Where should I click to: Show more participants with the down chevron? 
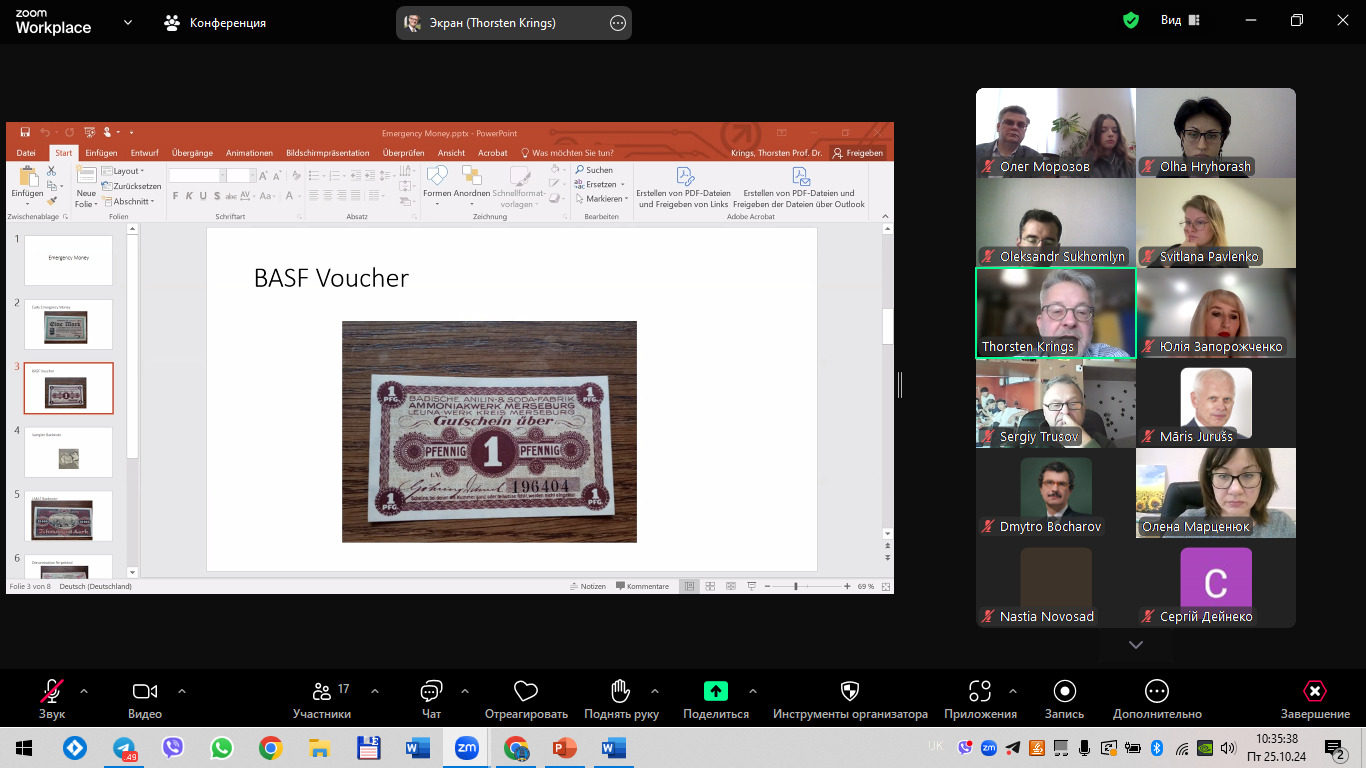[1135, 645]
